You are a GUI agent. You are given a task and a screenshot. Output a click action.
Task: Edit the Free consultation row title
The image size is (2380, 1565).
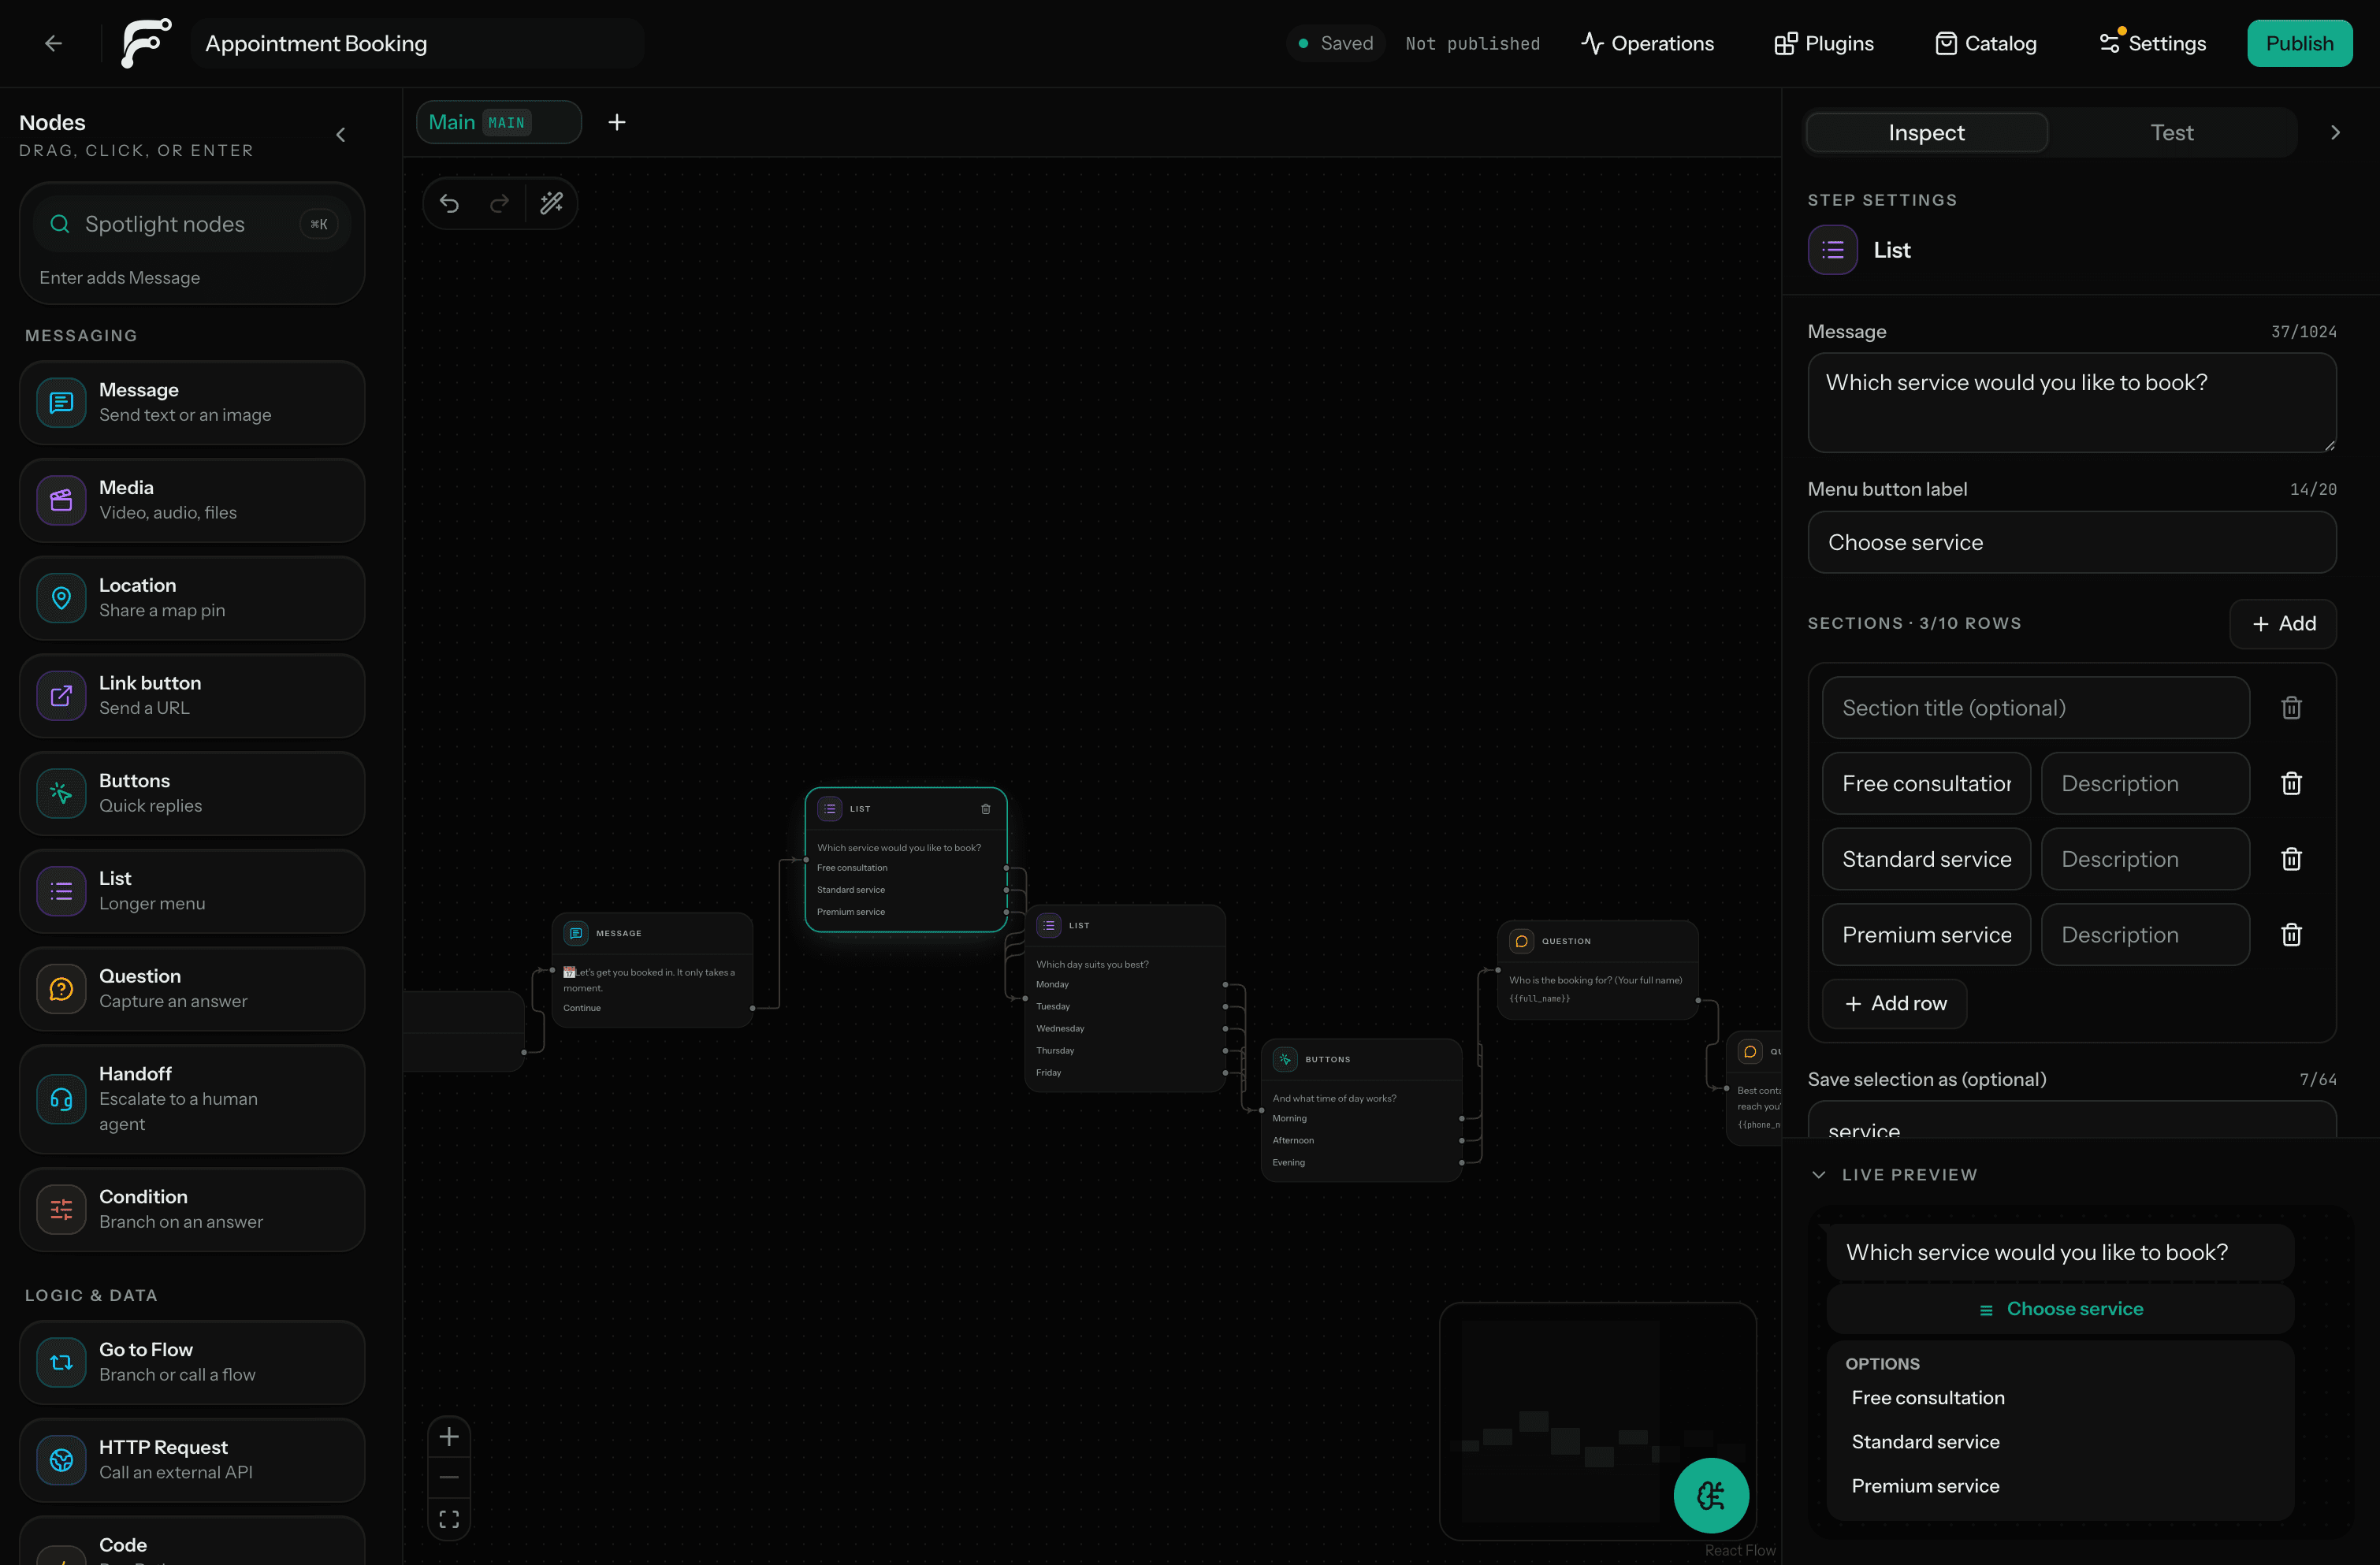[x=1926, y=783]
